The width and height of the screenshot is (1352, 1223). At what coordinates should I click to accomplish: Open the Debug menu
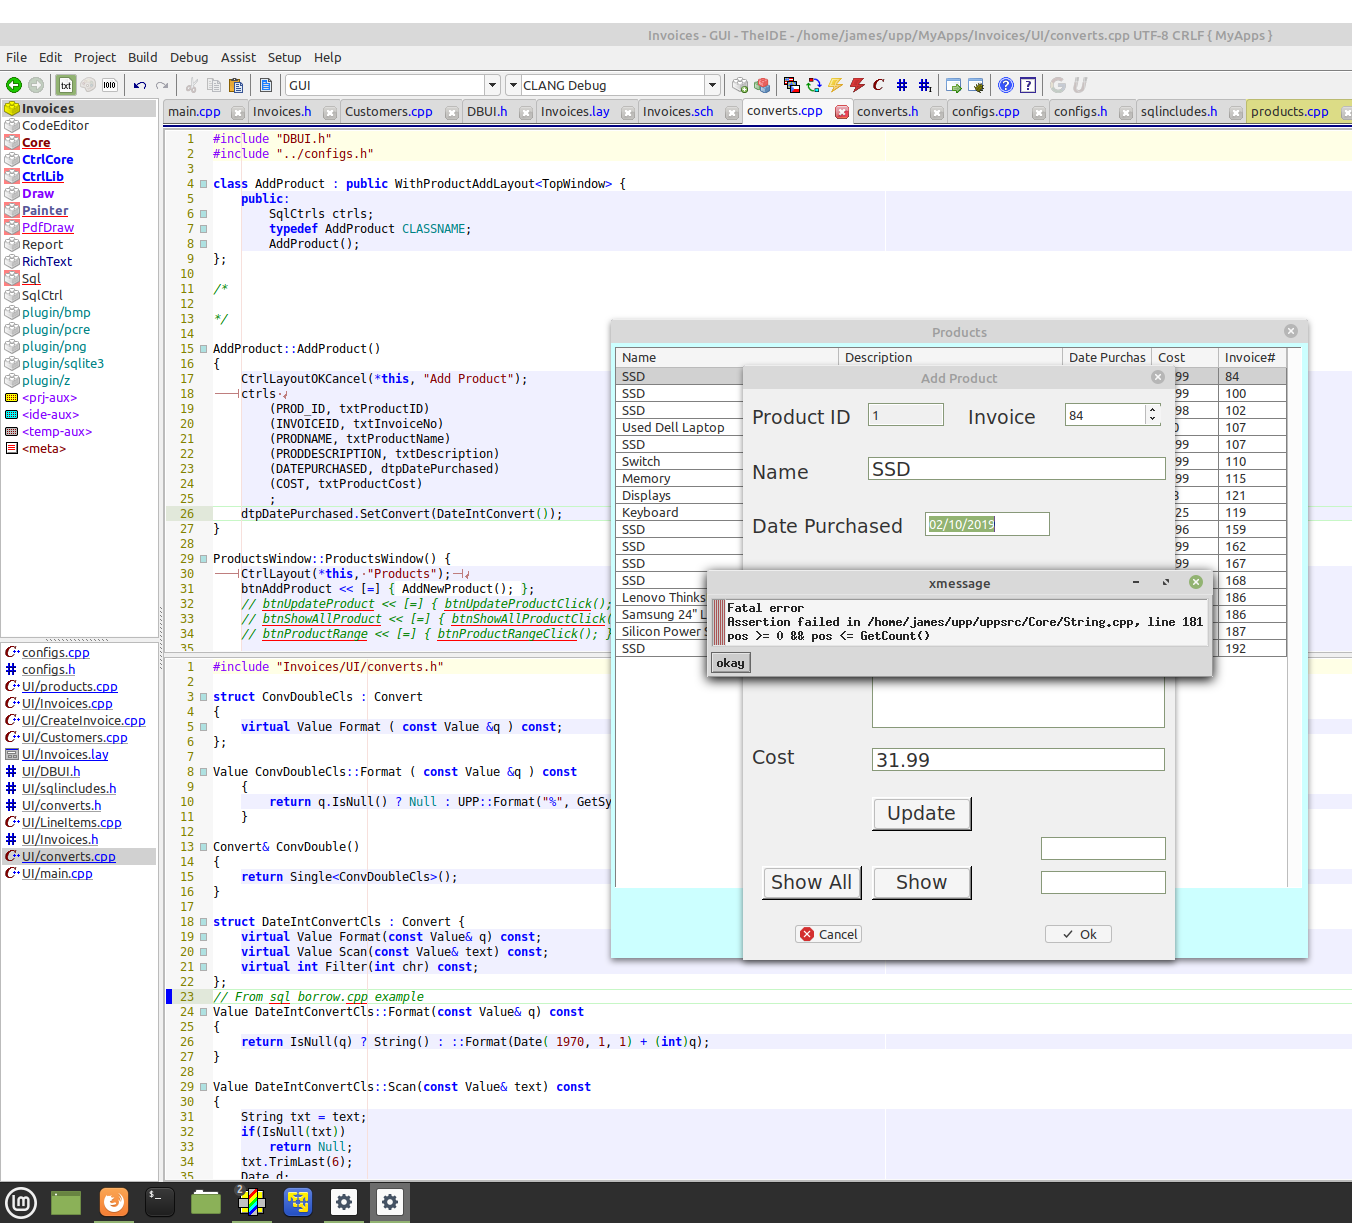(188, 57)
